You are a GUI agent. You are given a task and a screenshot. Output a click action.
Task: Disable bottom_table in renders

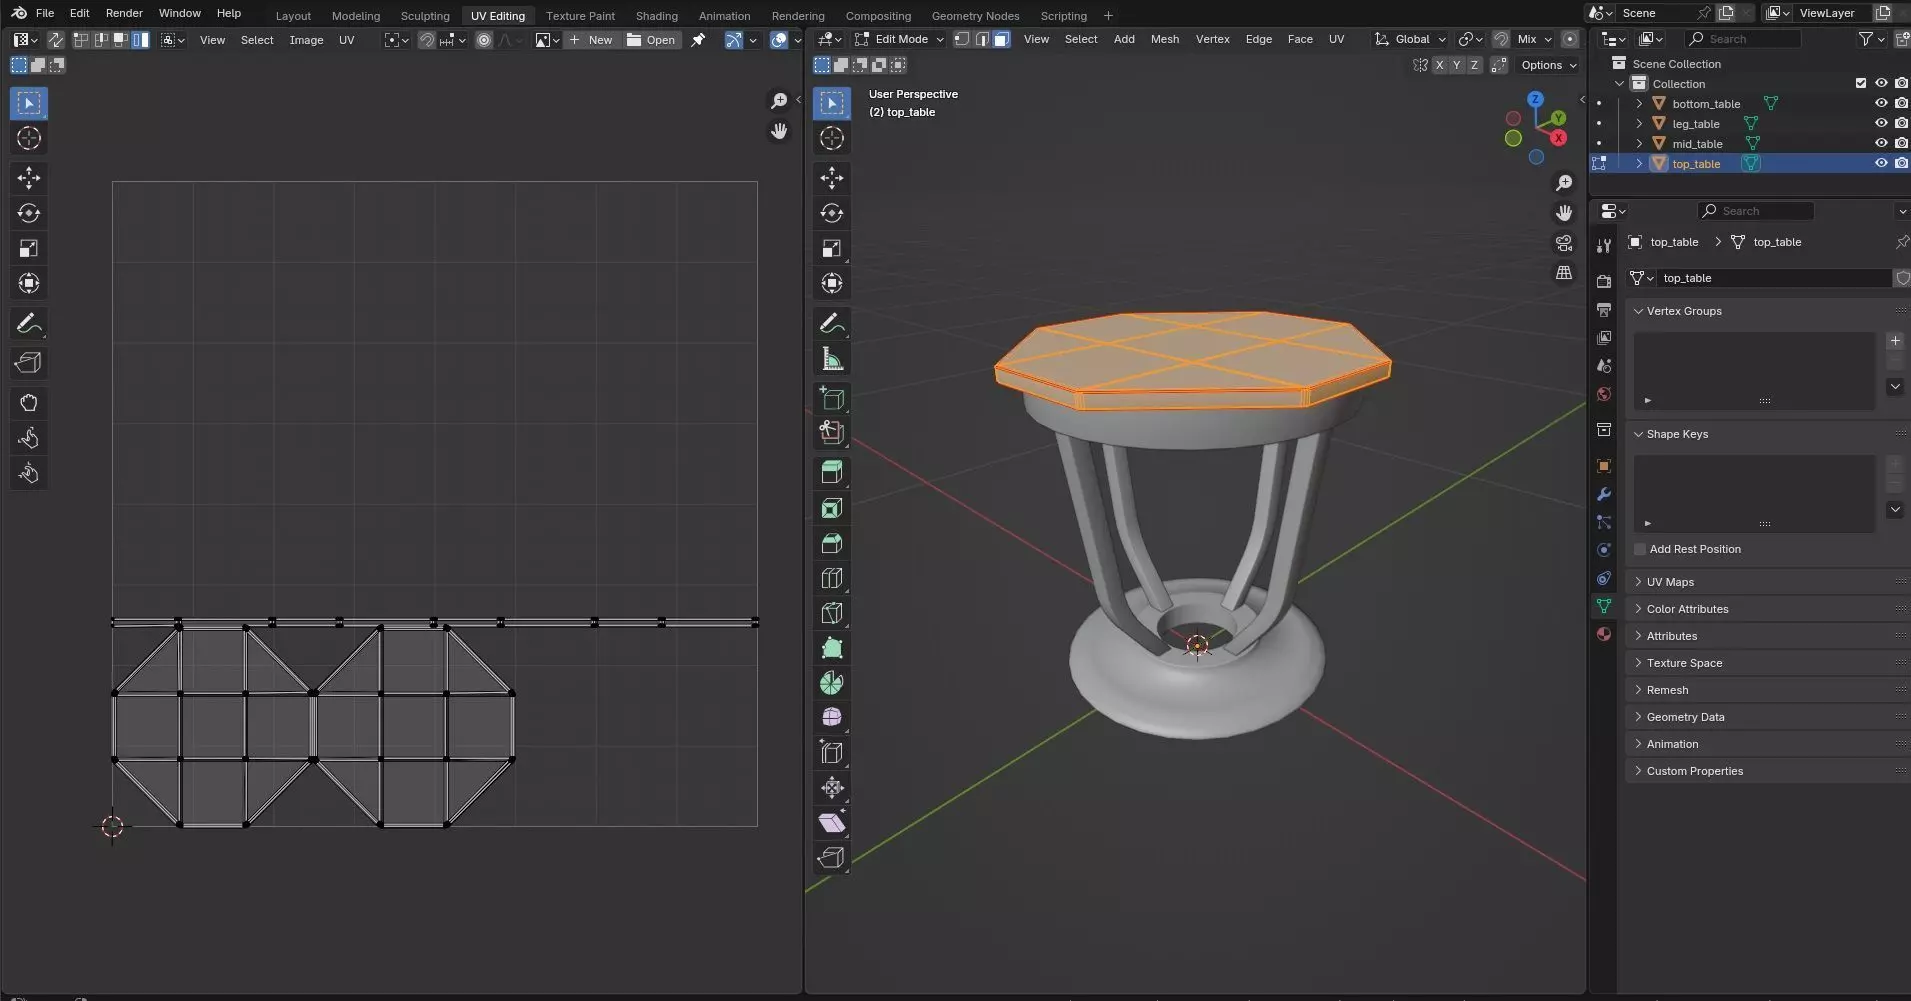pos(1901,103)
